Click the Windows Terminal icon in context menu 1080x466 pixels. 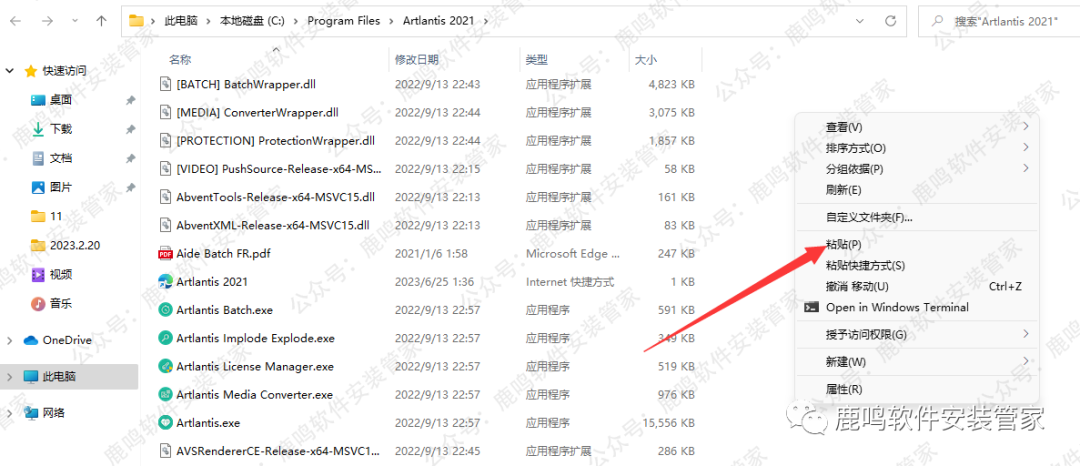click(811, 307)
